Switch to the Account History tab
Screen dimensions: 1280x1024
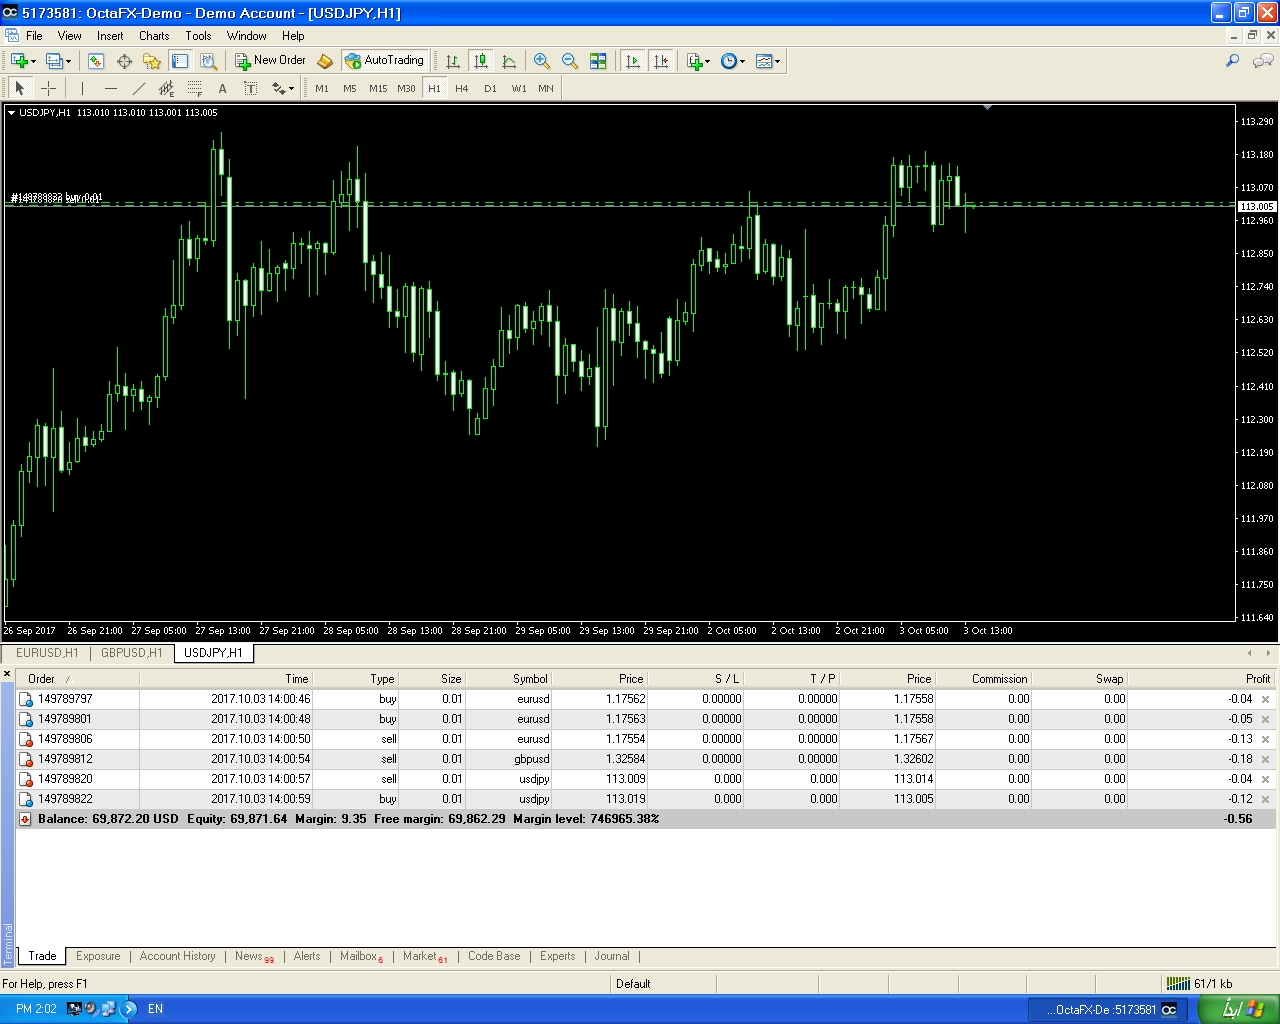coord(177,956)
